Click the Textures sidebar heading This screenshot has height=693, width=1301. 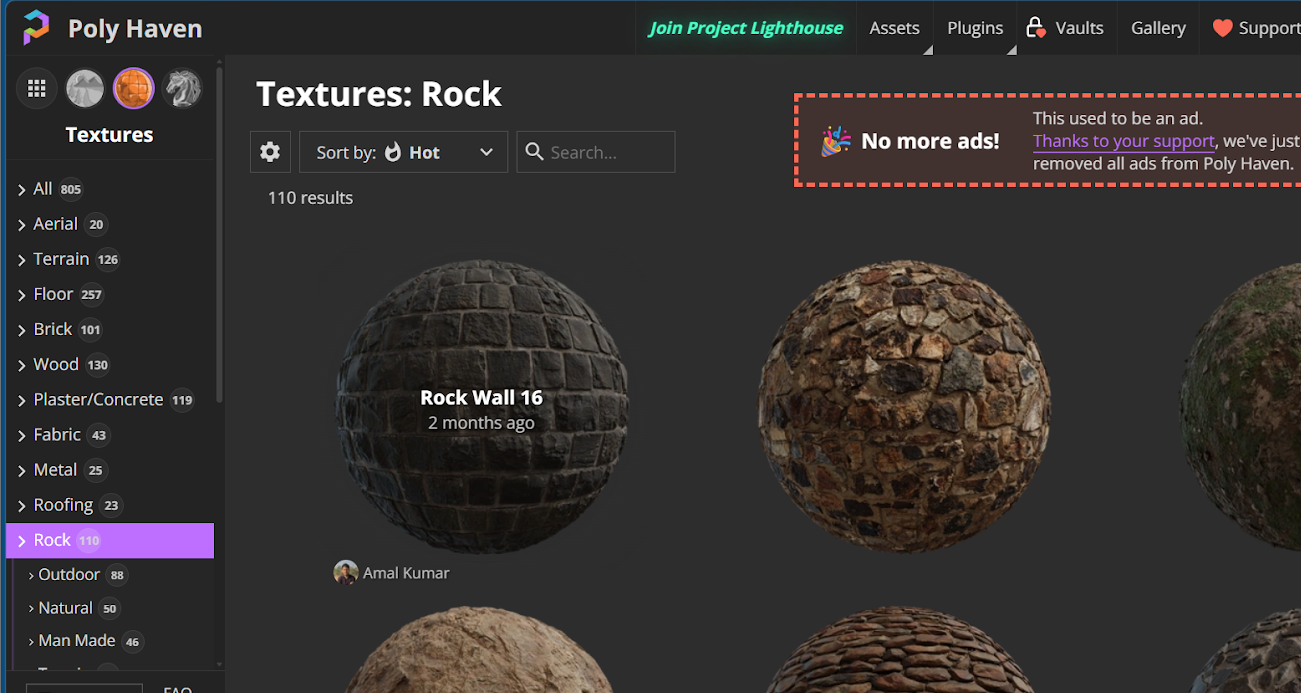click(x=109, y=135)
